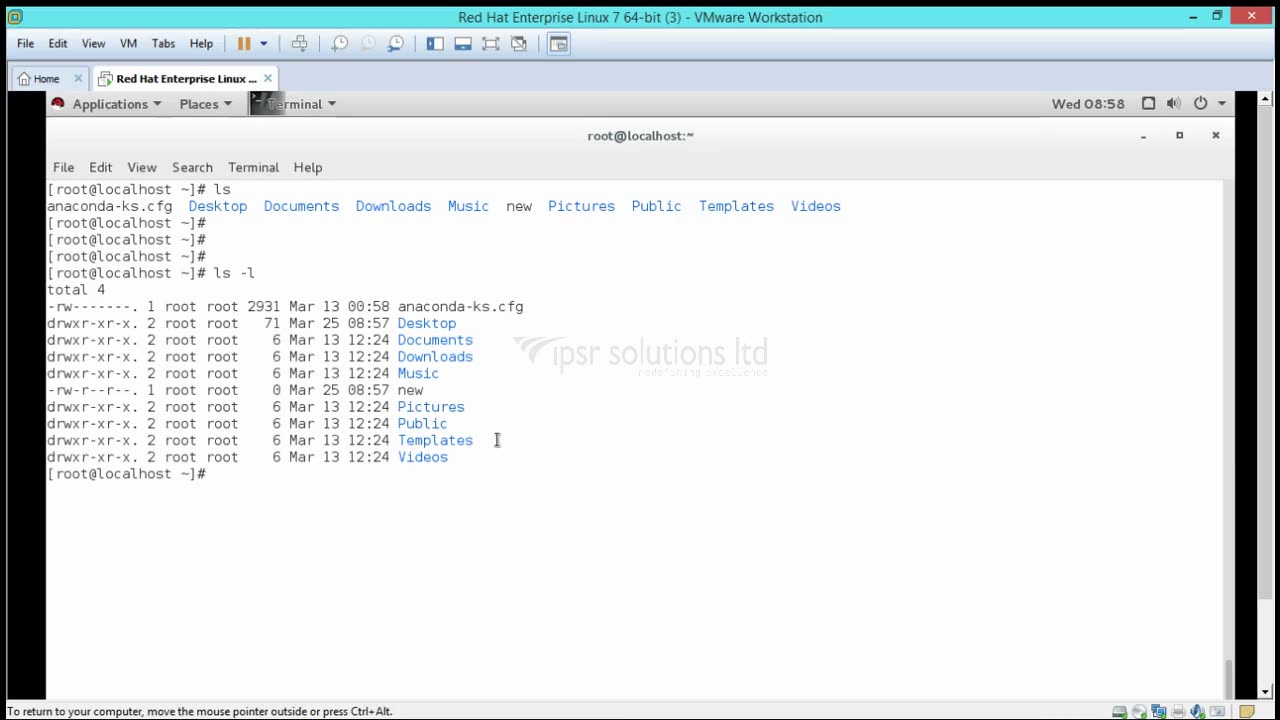1280x720 pixels.
Task: Click Pictures in the ls -l listing
Action: point(431,407)
